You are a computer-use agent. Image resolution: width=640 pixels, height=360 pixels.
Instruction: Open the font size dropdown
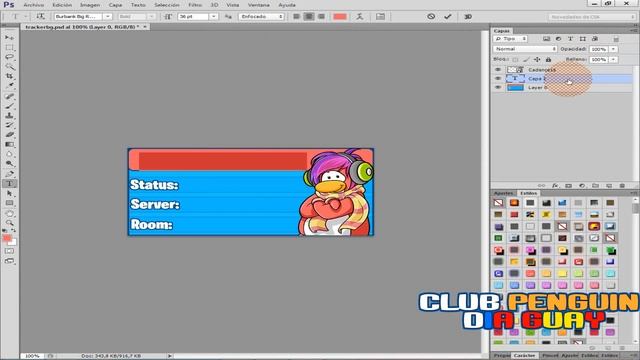point(213,16)
